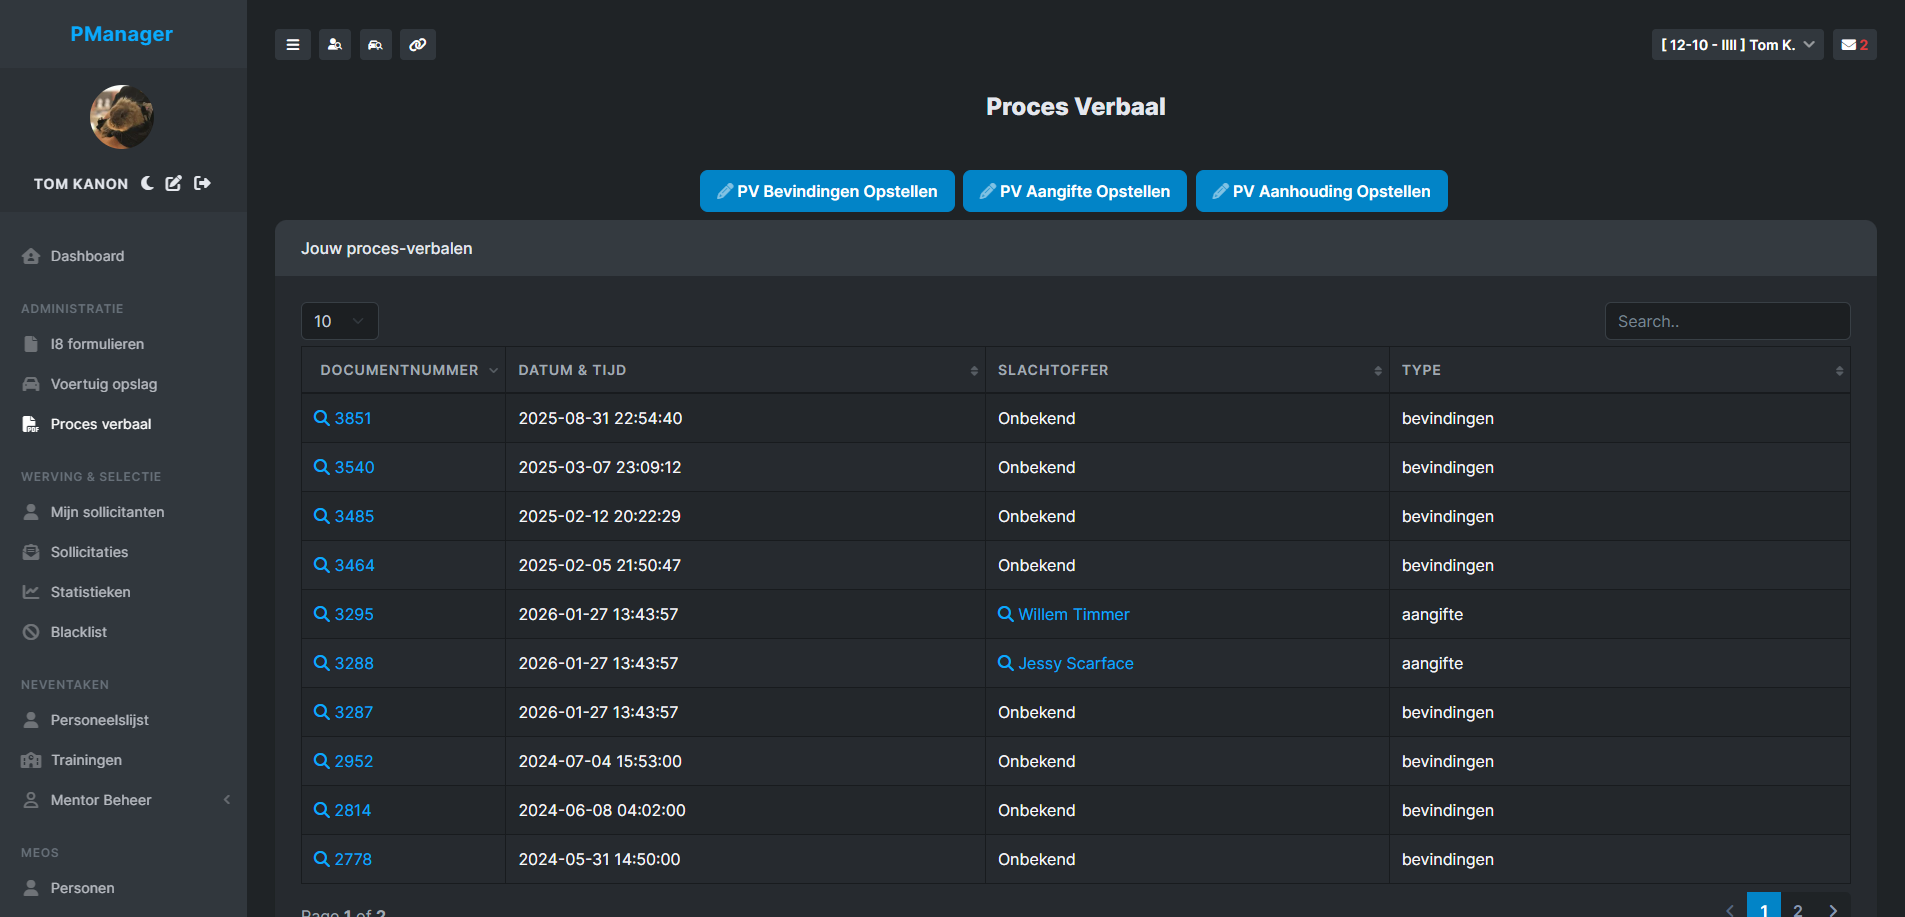The image size is (1905, 917).
Task: Open the Tom K. user dropdown
Action: (1737, 44)
